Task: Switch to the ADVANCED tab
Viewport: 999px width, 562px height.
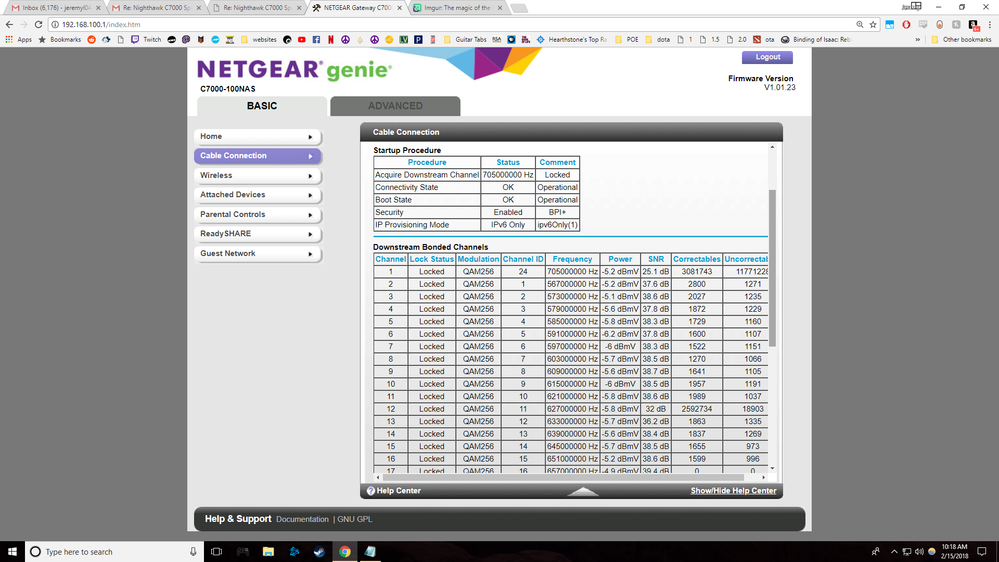Action: point(395,106)
